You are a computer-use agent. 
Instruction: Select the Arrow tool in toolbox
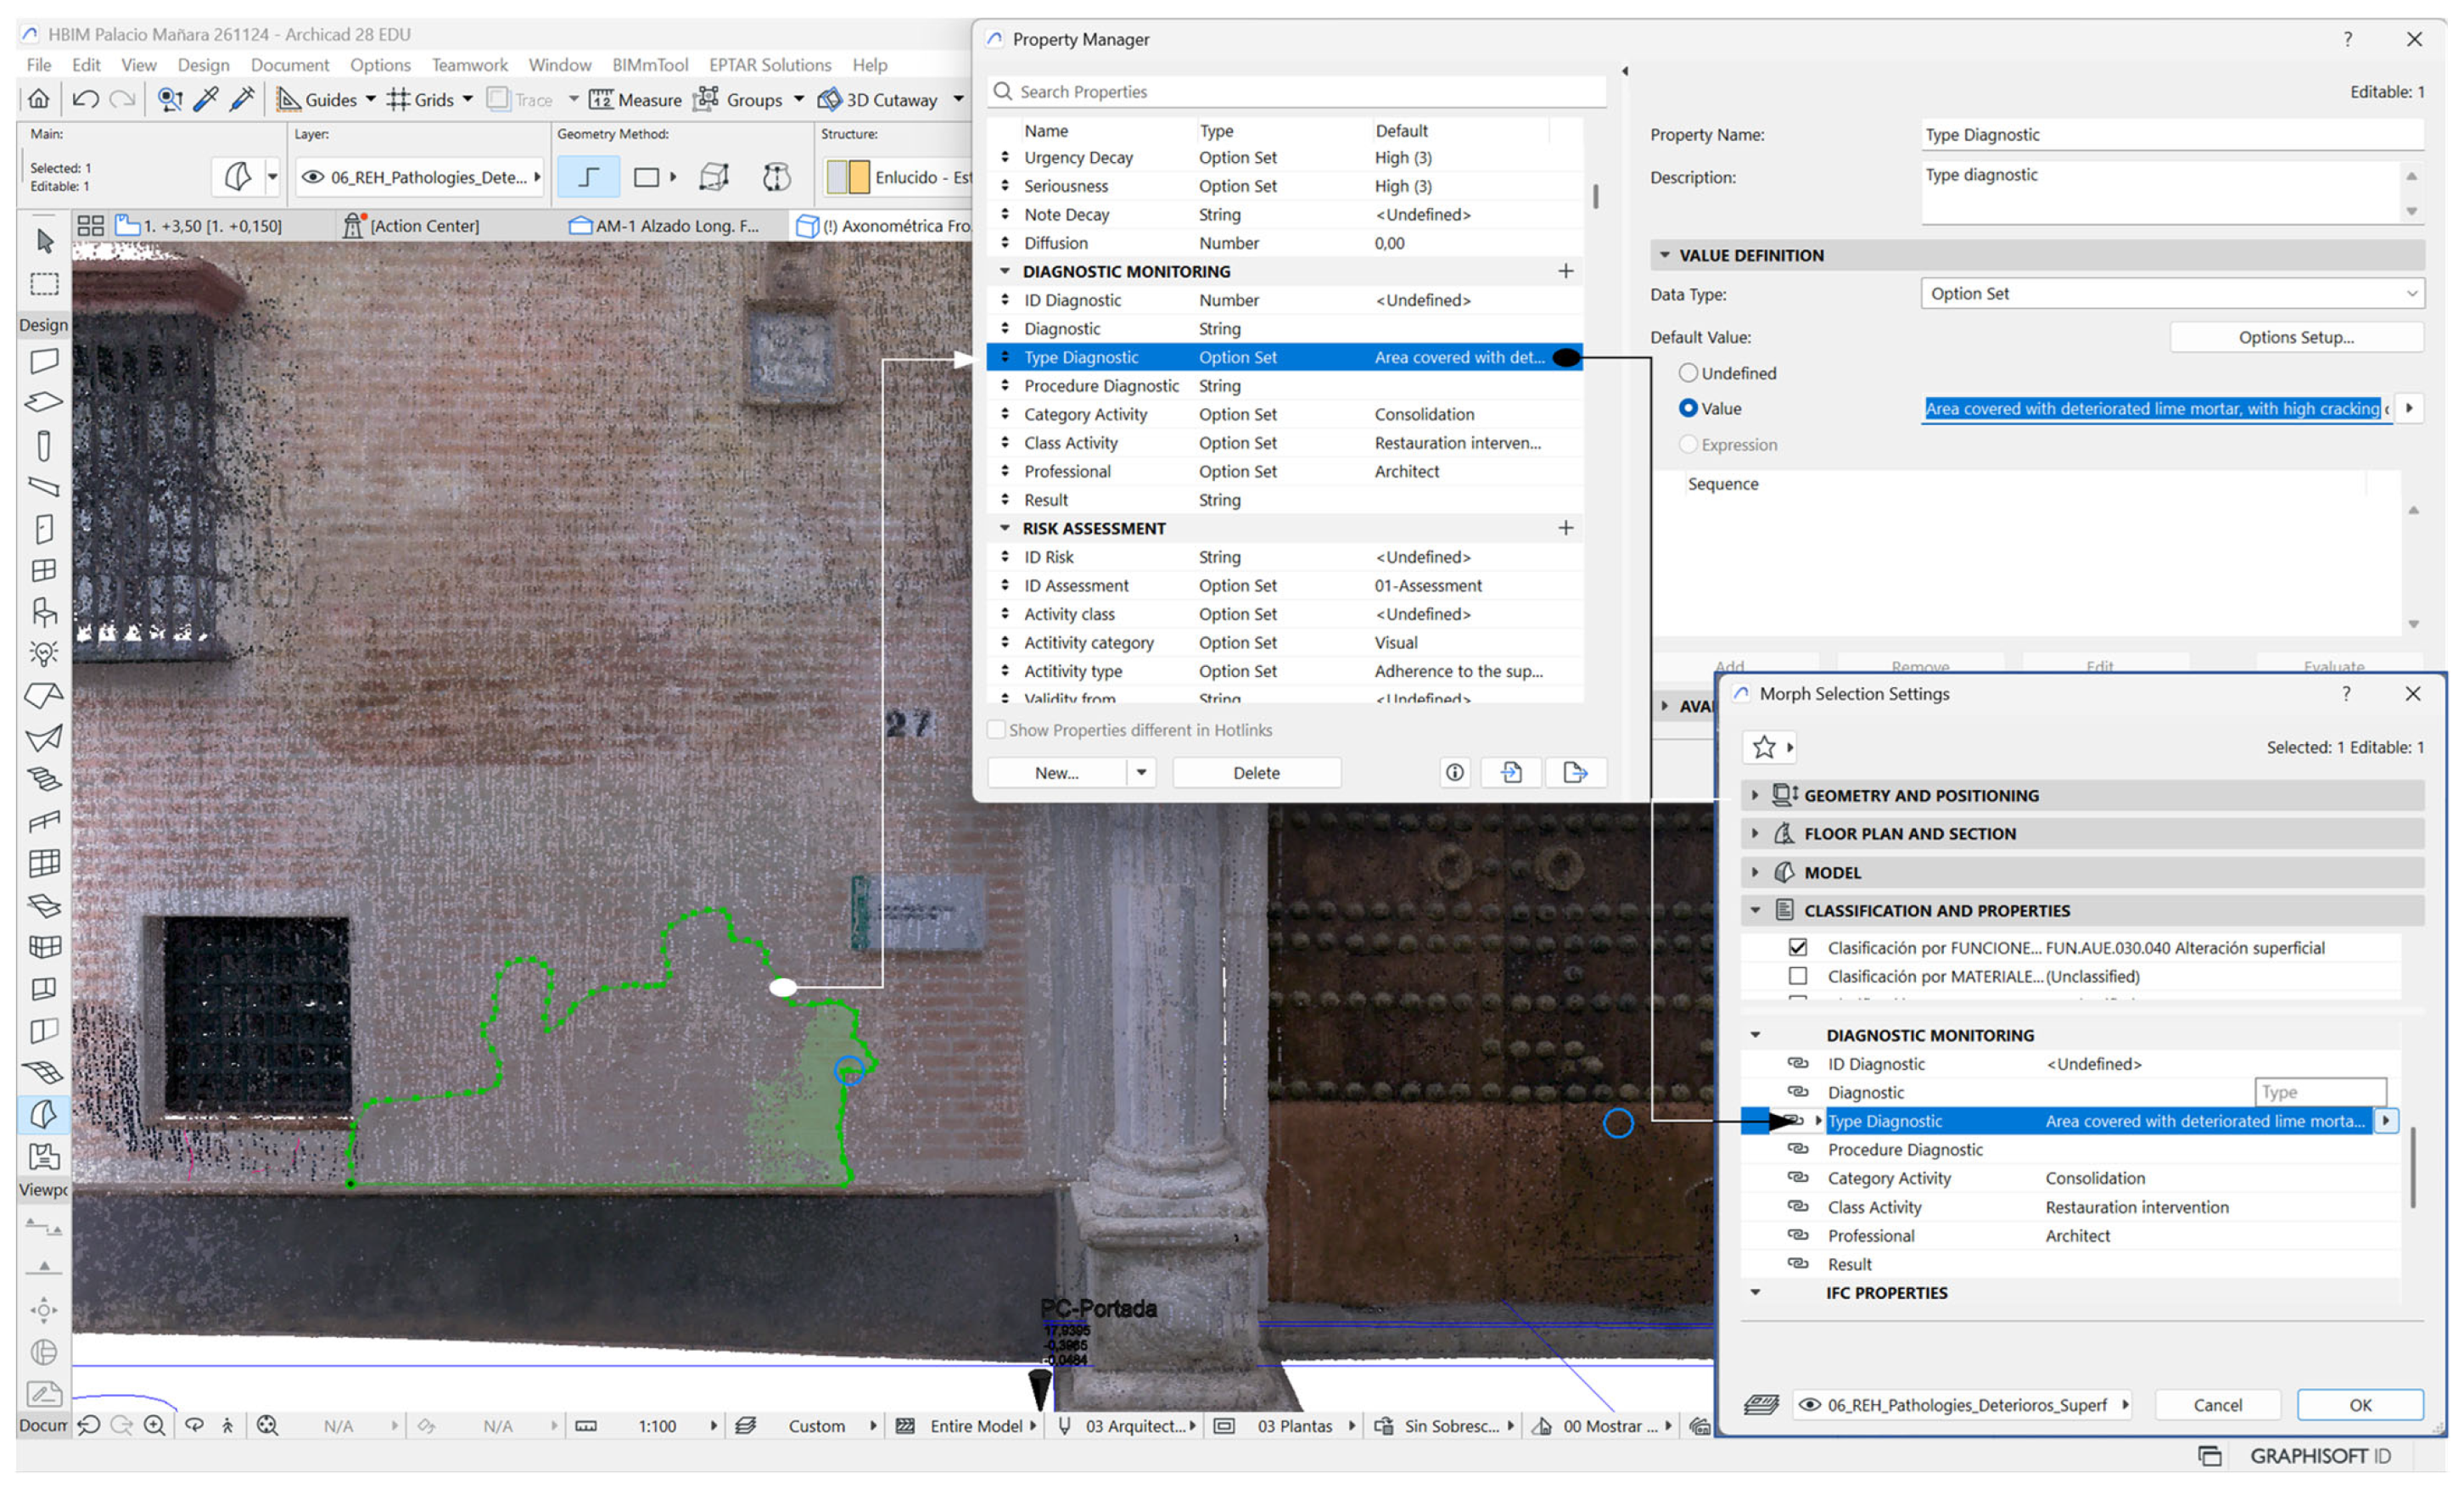point(44,241)
